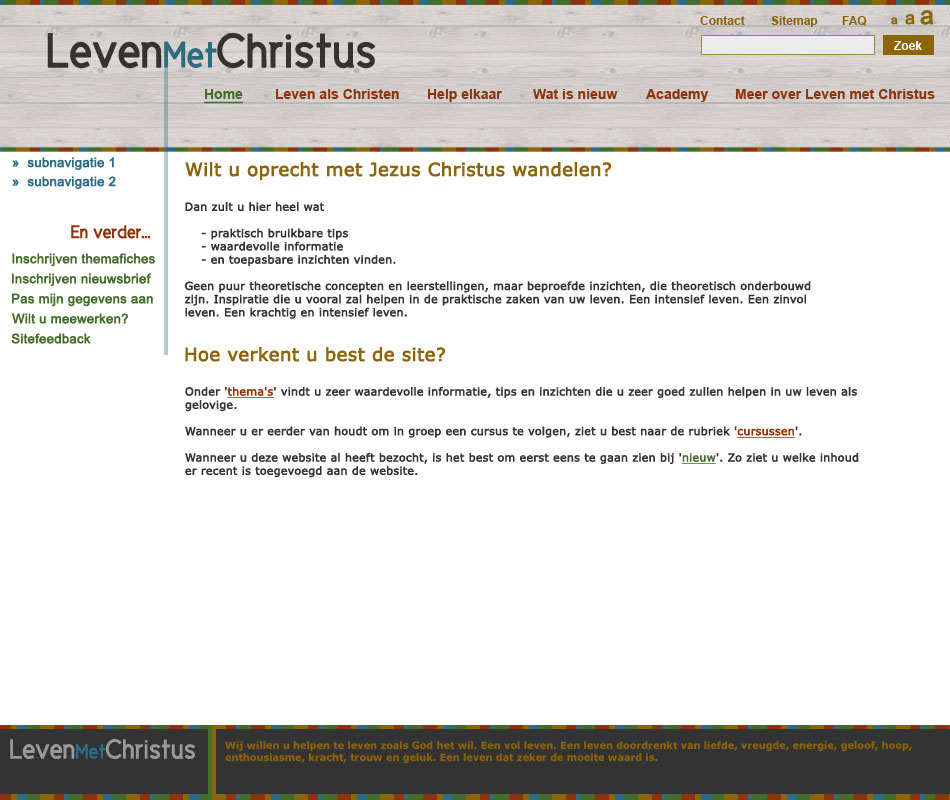Go to Help elkaar section

(x=464, y=95)
